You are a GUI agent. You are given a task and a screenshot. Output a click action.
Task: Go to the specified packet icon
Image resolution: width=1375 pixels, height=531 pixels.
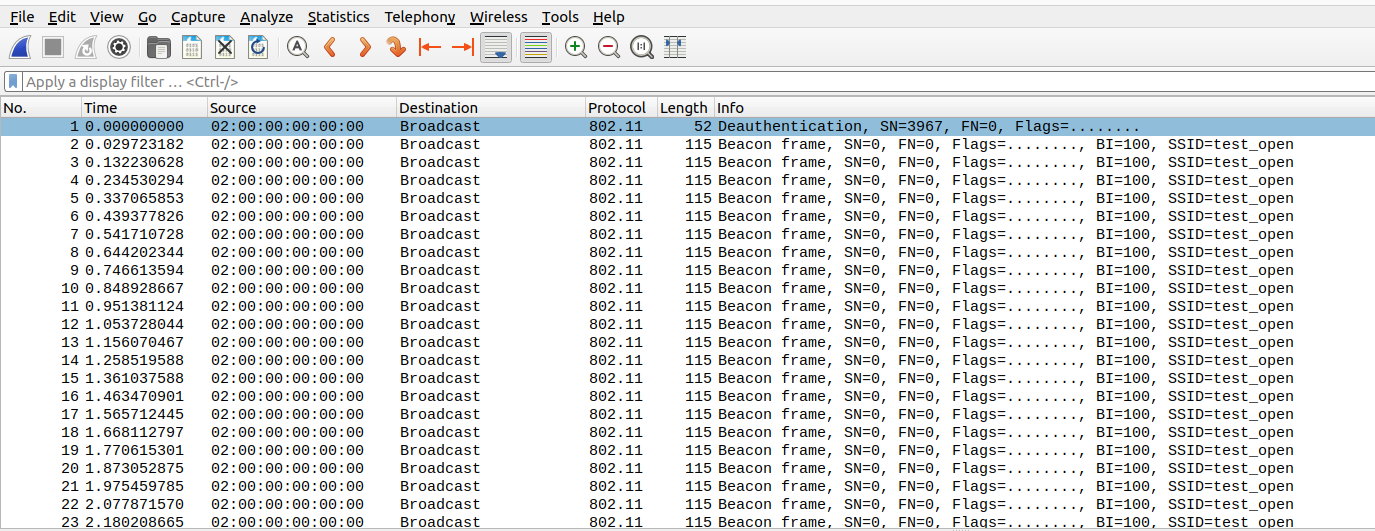[397, 47]
